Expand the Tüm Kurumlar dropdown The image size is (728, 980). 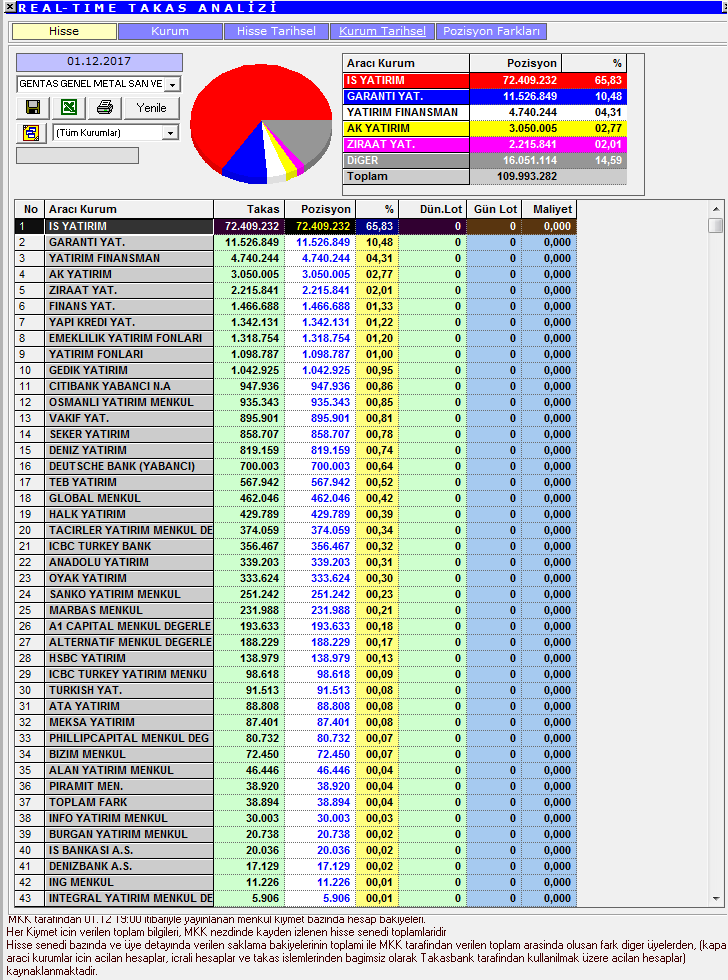tap(170, 132)
